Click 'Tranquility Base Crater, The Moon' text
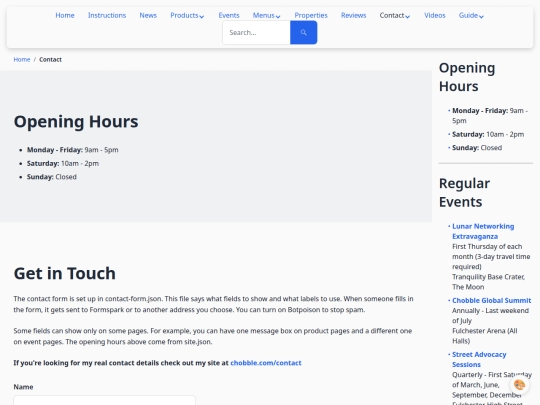This screenshot has width=540, height=405. tap(488, 282)
